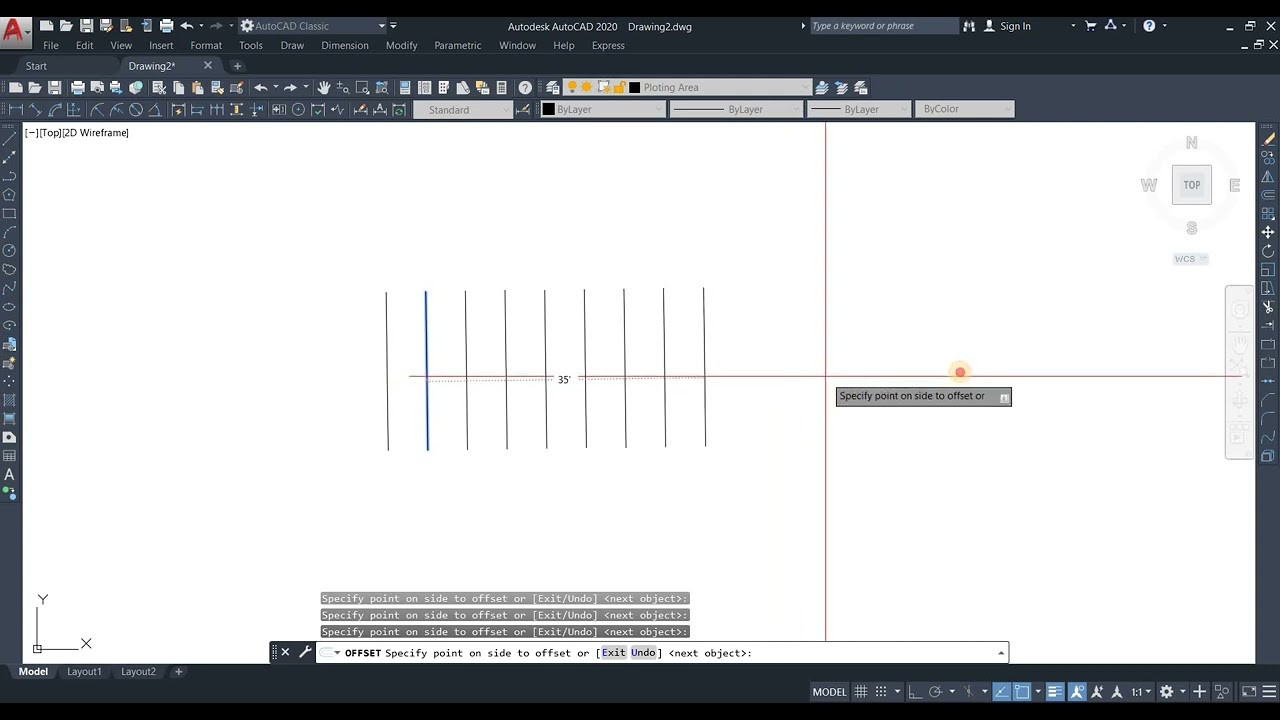Click the command line customize wrench
This screenshot has height=720, width=1280.
click(x=305, y=652)
